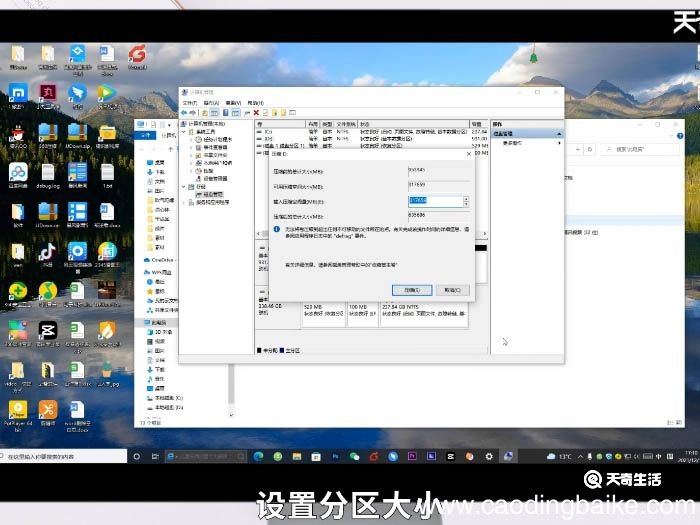This screenshot has width=700, height=525.
Task: Open the Tencent Video desktop icon
Action: pos(107,96)
